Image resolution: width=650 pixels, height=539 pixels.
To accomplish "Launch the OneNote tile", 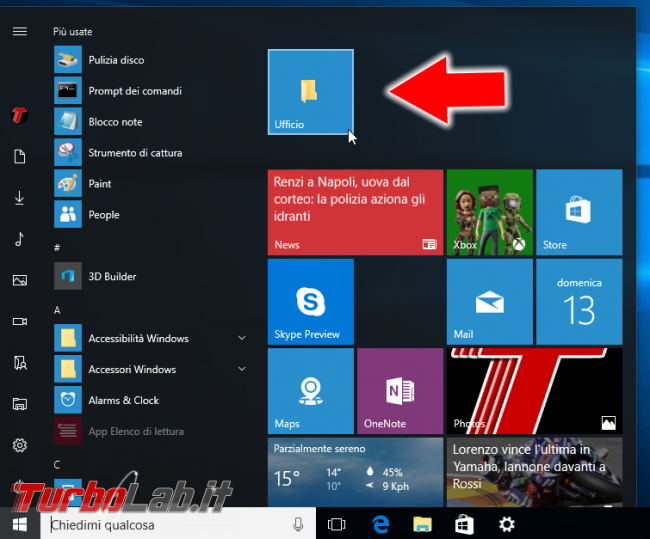I will click(x=400, y=391).
